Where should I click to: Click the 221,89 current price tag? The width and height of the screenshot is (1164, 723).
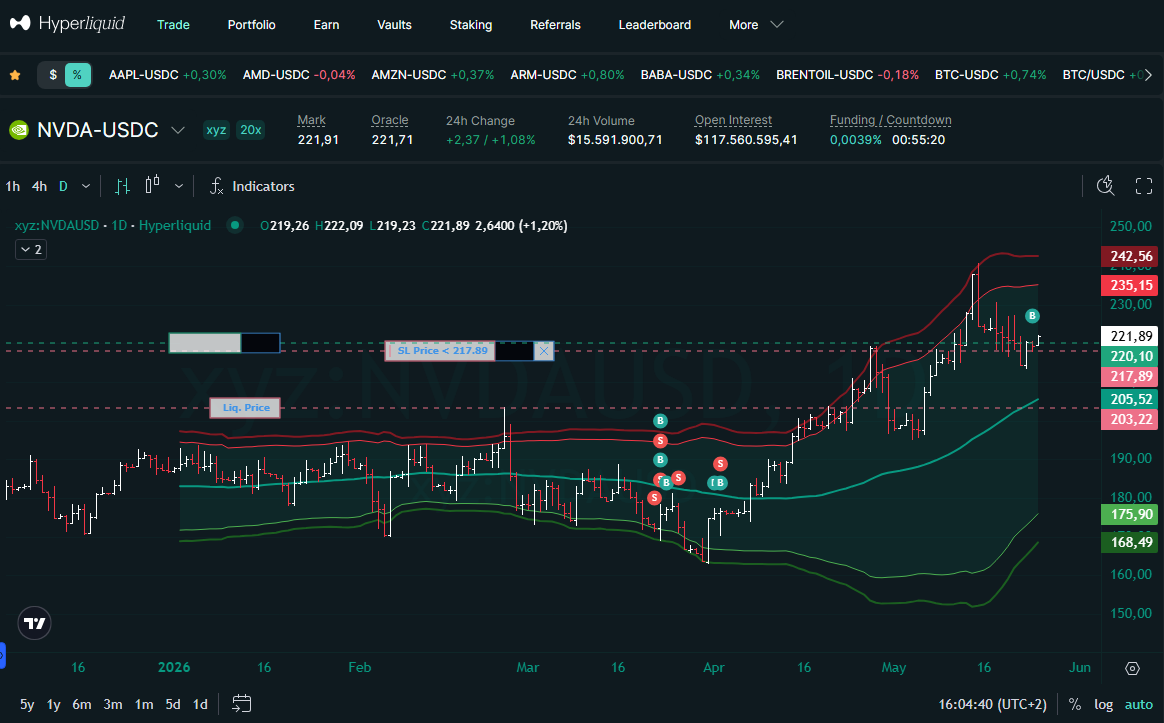coord(1131,336)
